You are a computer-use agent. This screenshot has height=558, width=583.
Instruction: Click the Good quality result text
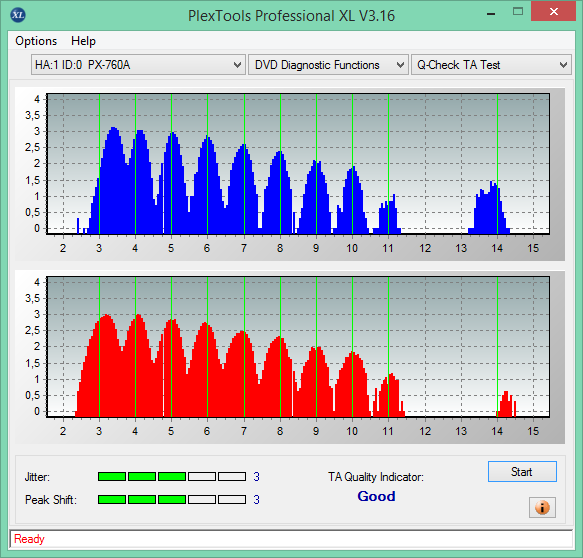[376, 496]
